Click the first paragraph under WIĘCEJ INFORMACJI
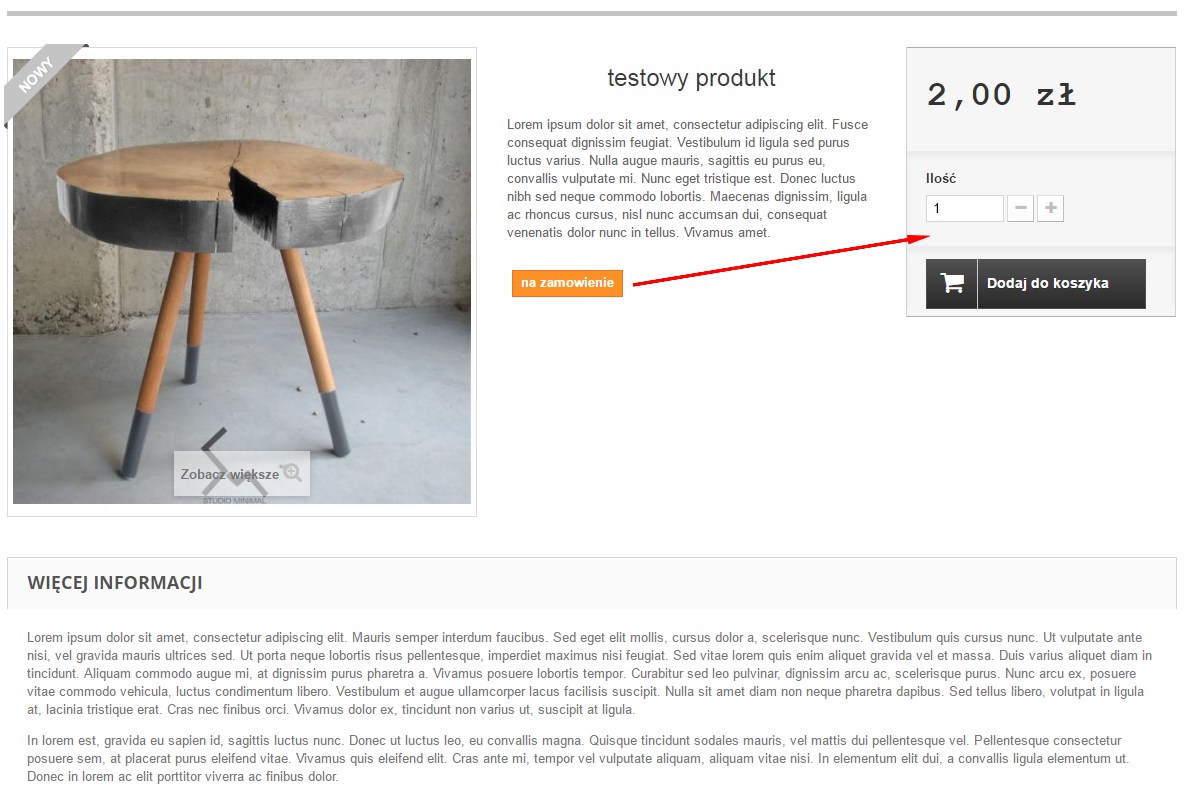 (589, 673)
